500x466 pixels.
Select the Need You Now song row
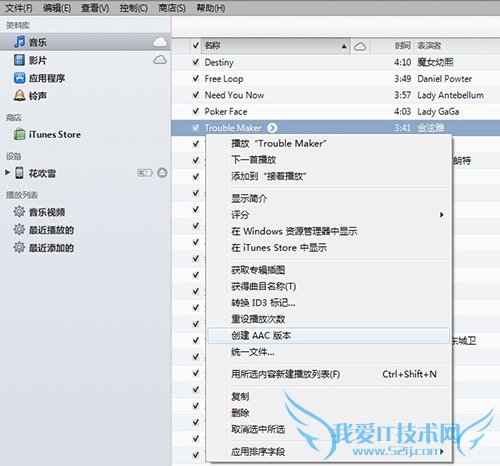pyautogui.click(x=336, y=95)
